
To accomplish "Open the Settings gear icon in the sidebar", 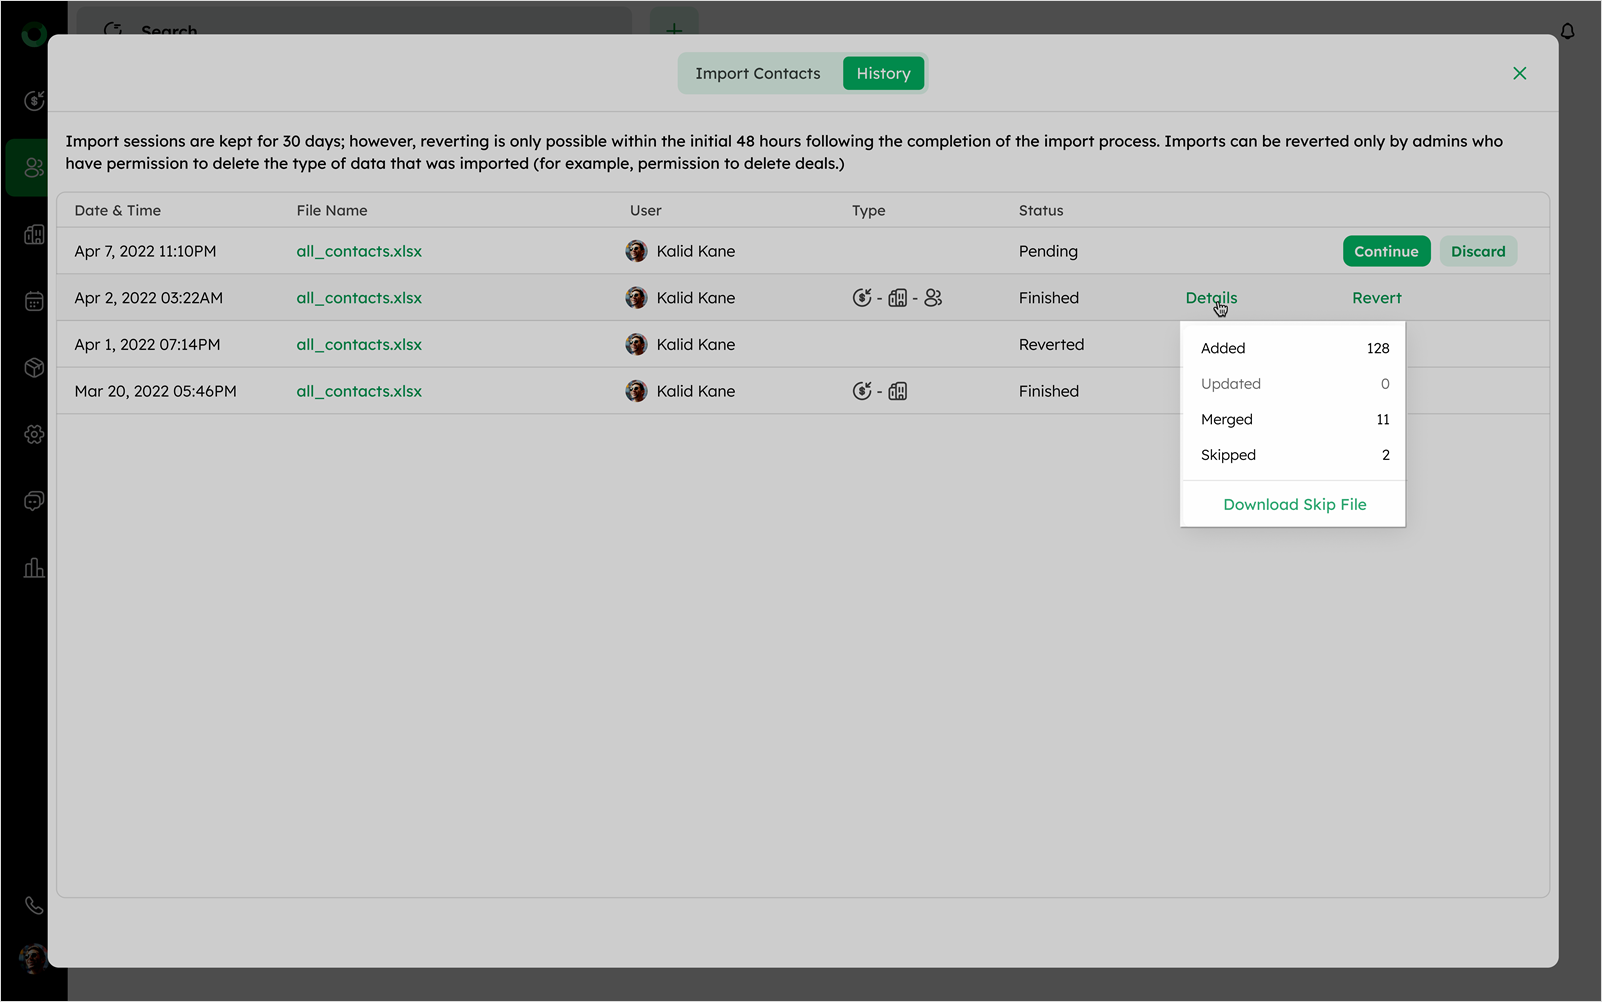I will tap(34, 435).
